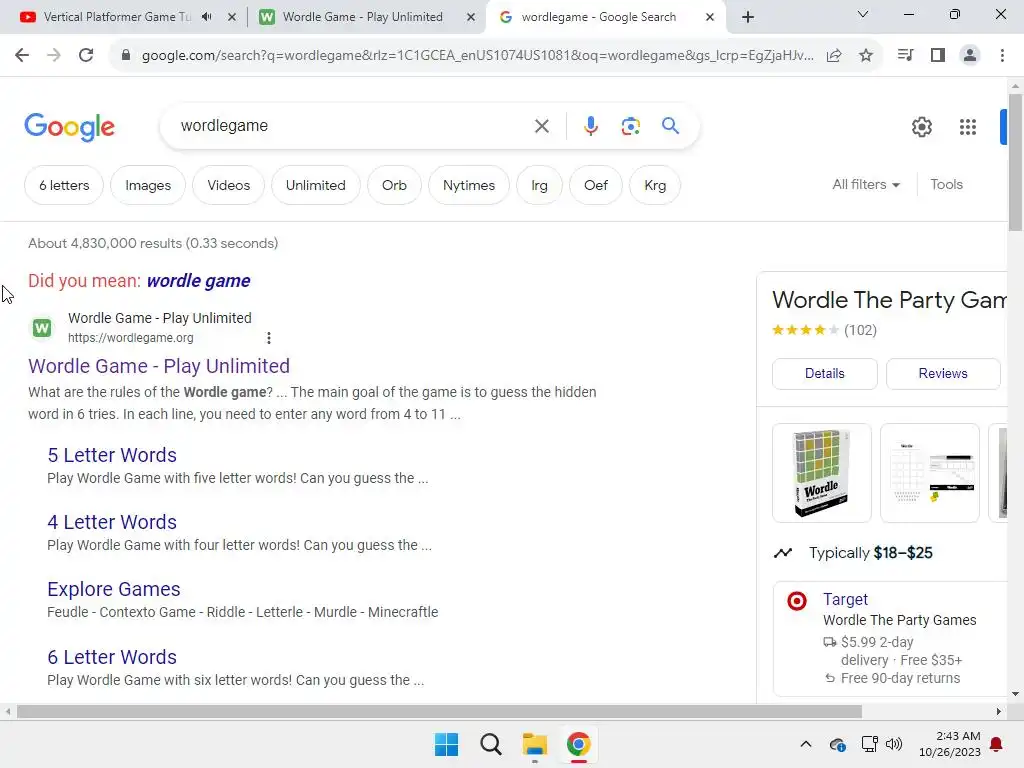Apply the Krg filter chip

pos(655,185)
